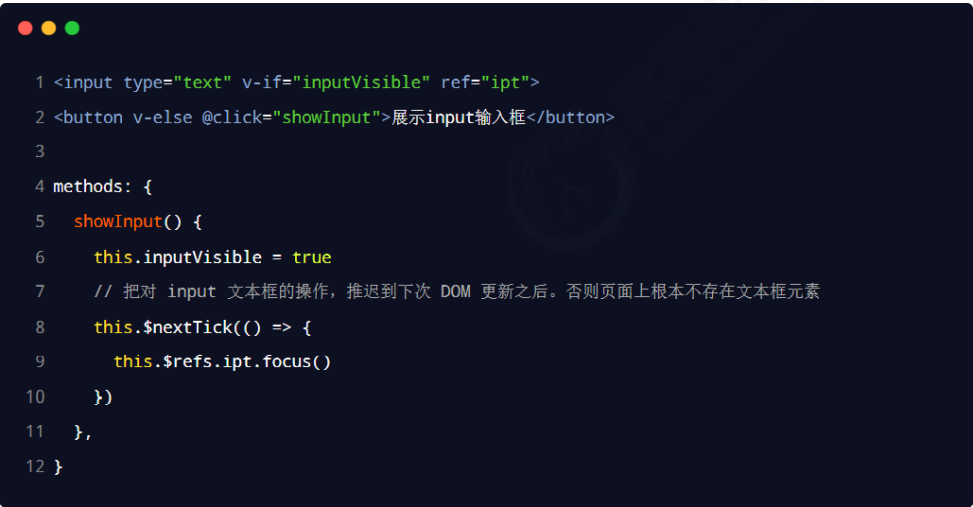Click the orange showInput method name
This screenshot has width=973, height=507.
[118, 222]
